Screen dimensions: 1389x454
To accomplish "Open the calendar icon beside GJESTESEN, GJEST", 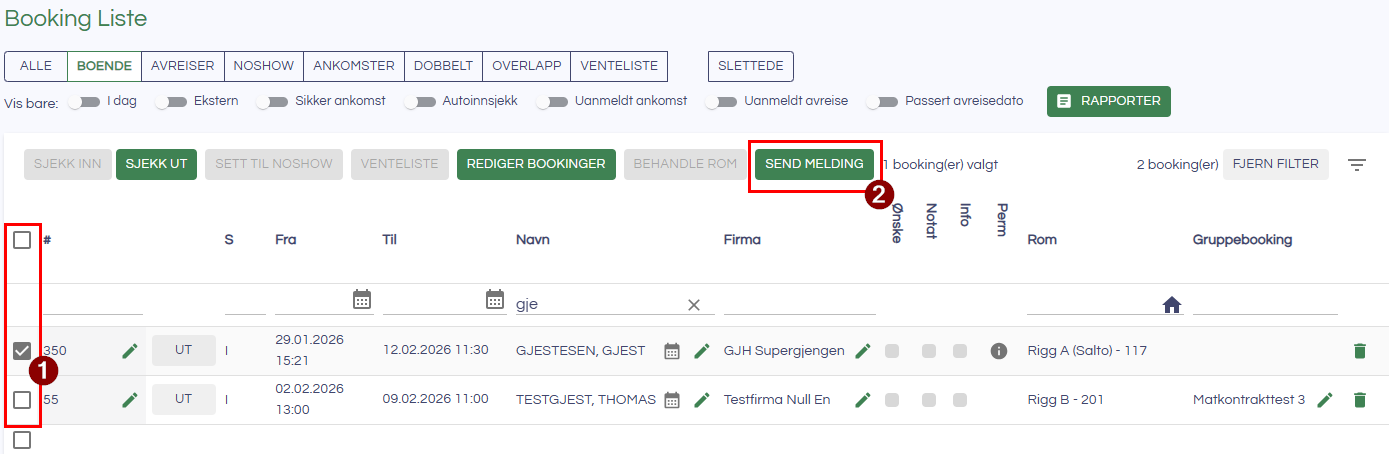I will click(672, 351).
